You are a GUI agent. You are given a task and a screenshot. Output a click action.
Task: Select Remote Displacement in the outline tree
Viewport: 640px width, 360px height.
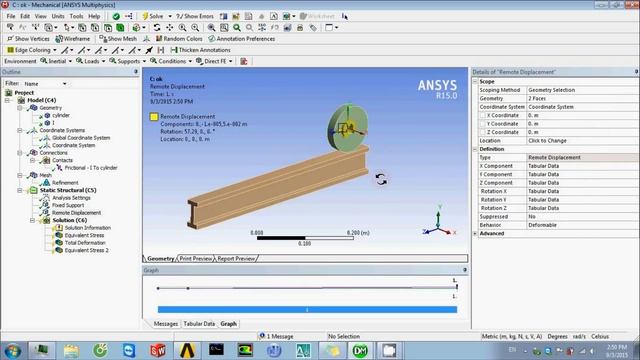point(76,213)
